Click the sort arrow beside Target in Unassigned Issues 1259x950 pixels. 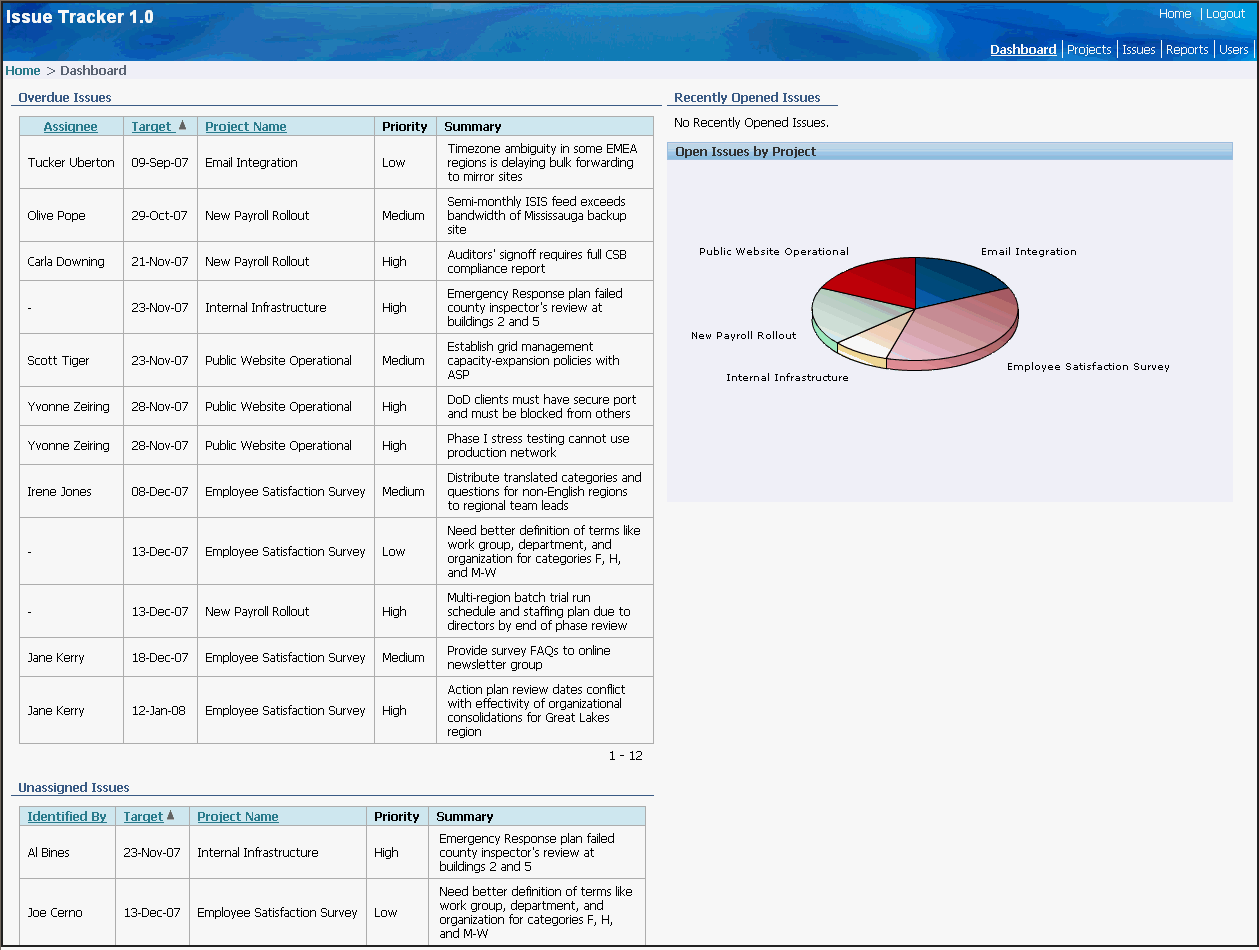click(x=171, y=816)
